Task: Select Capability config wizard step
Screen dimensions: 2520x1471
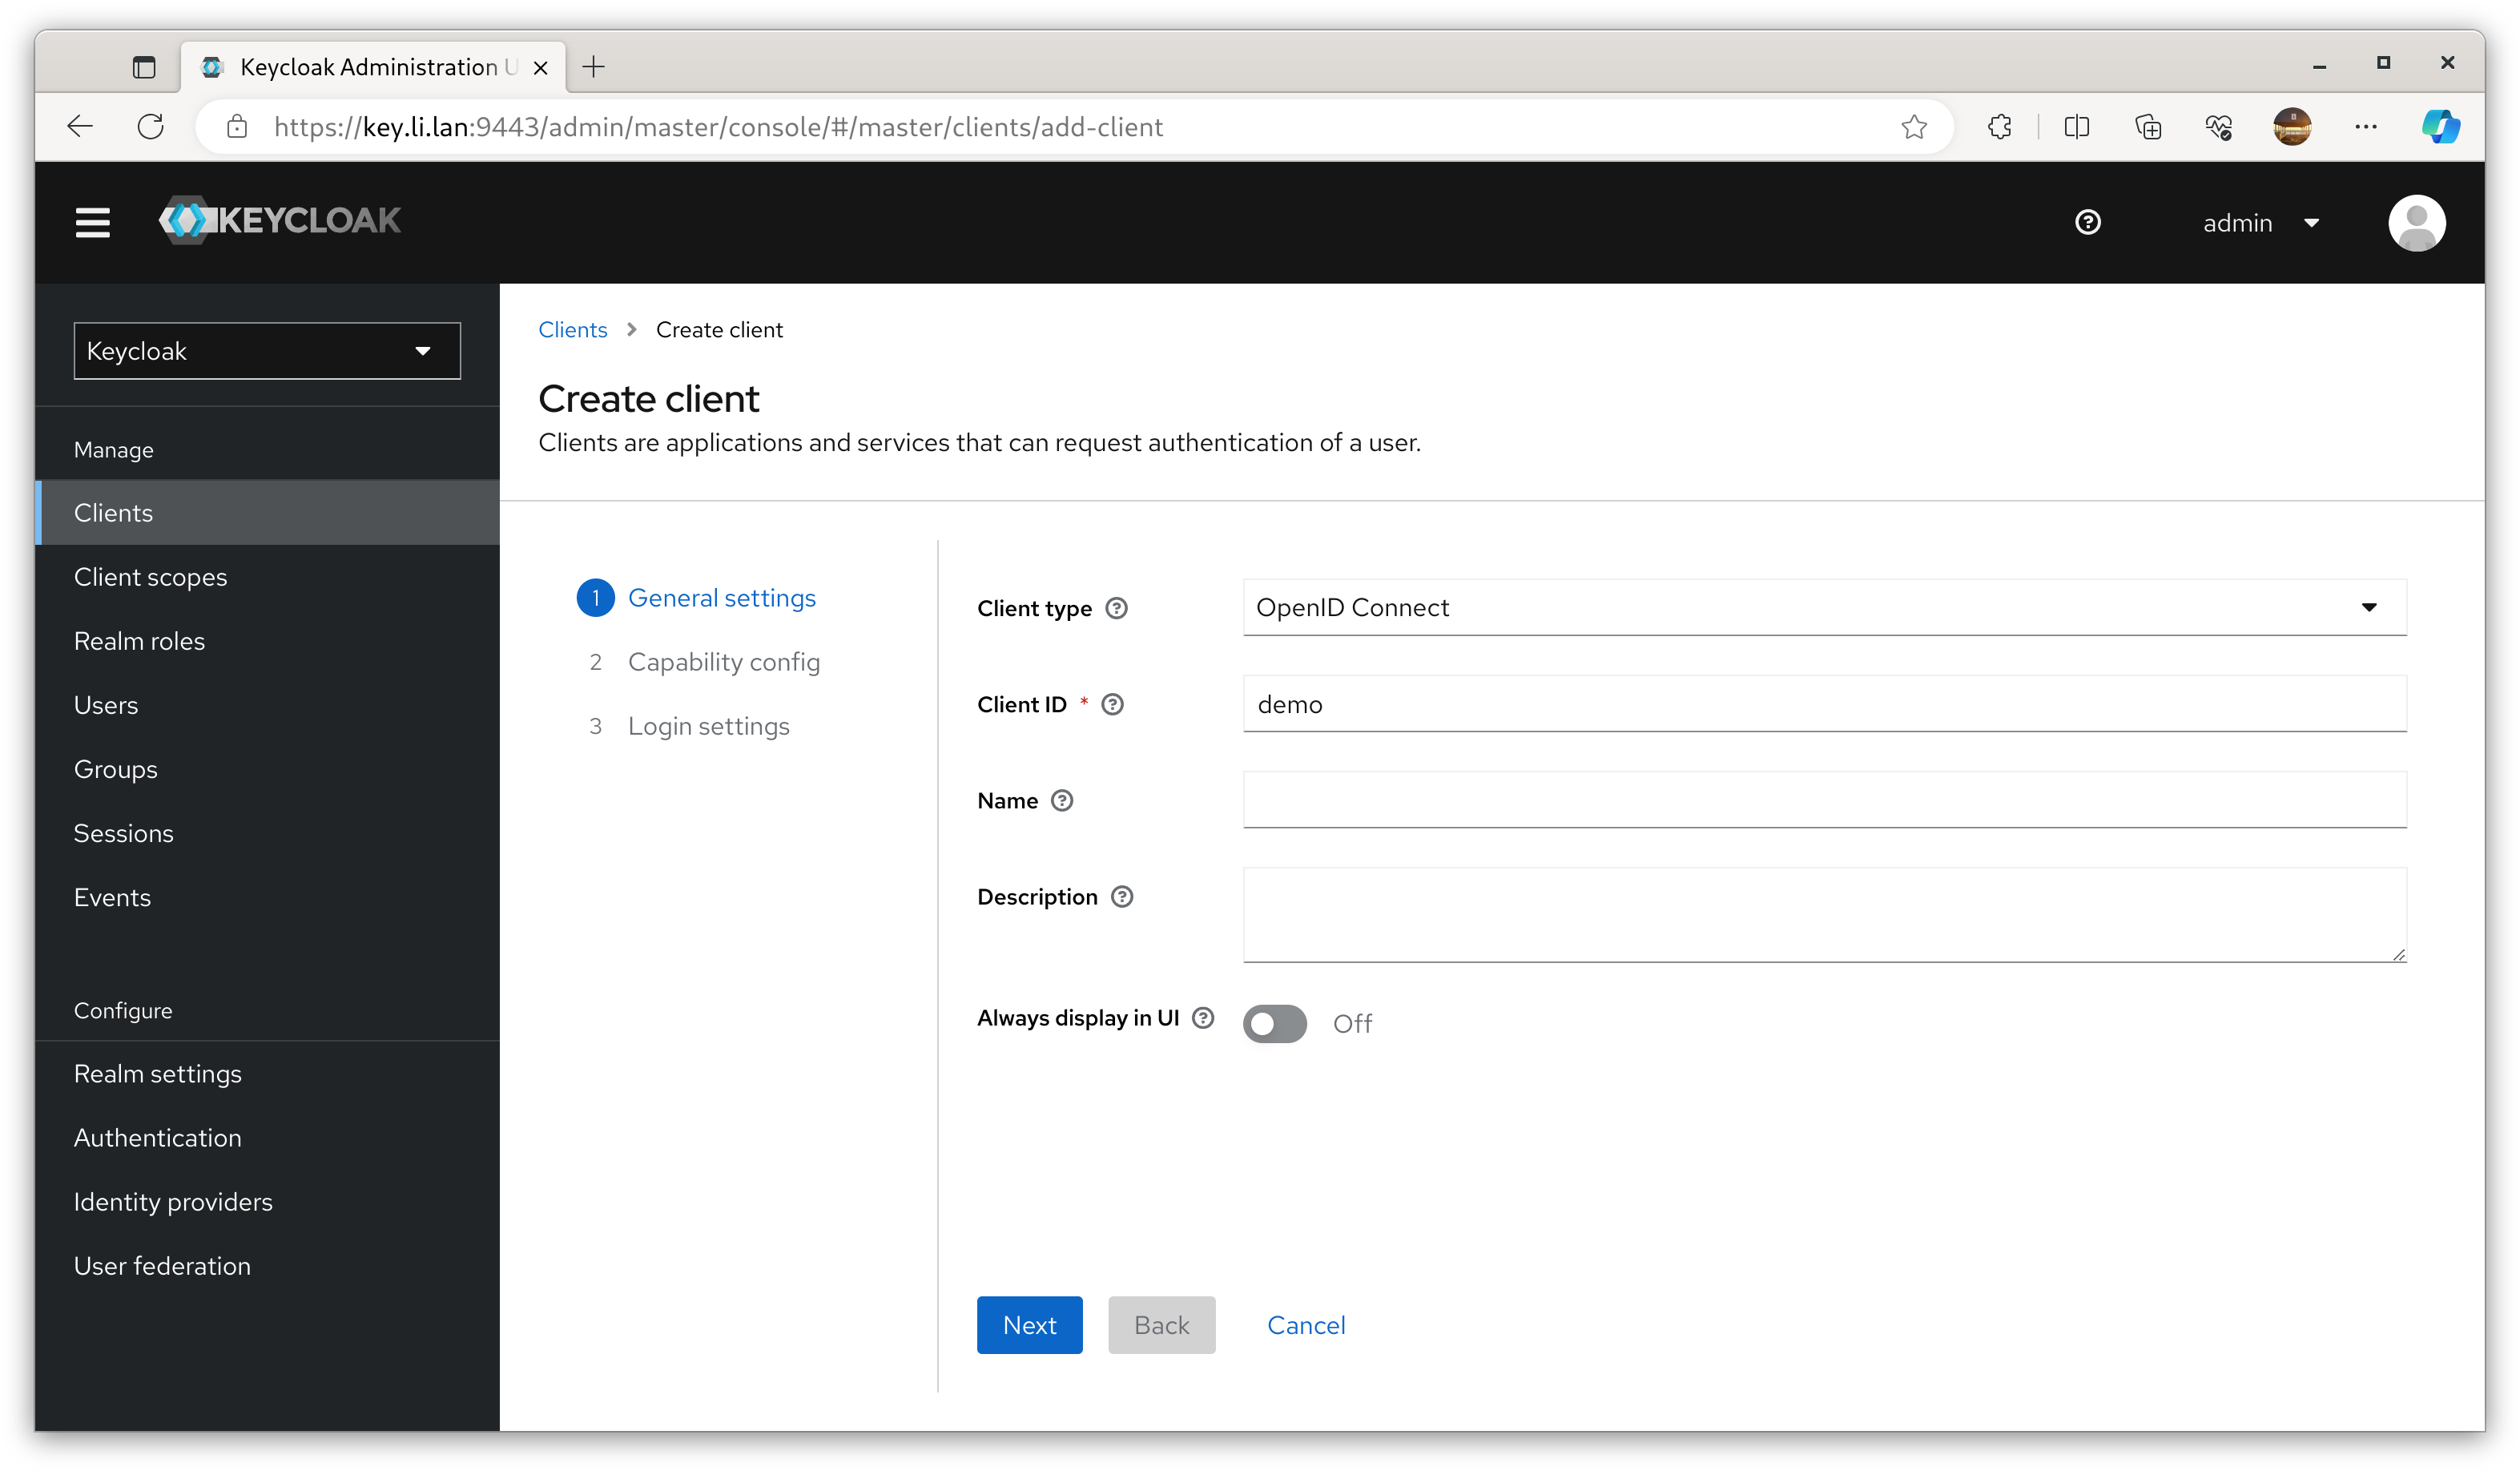Action: [723, 662]
